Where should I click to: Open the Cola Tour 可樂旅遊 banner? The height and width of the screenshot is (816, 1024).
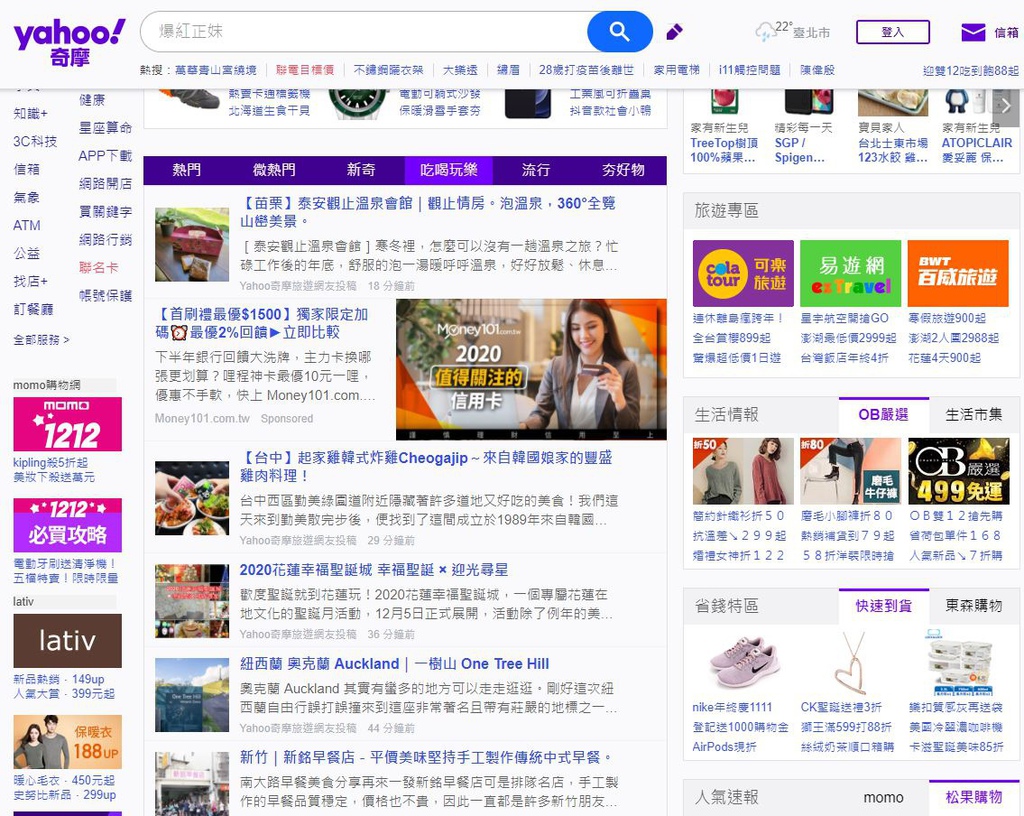(743, 273)
